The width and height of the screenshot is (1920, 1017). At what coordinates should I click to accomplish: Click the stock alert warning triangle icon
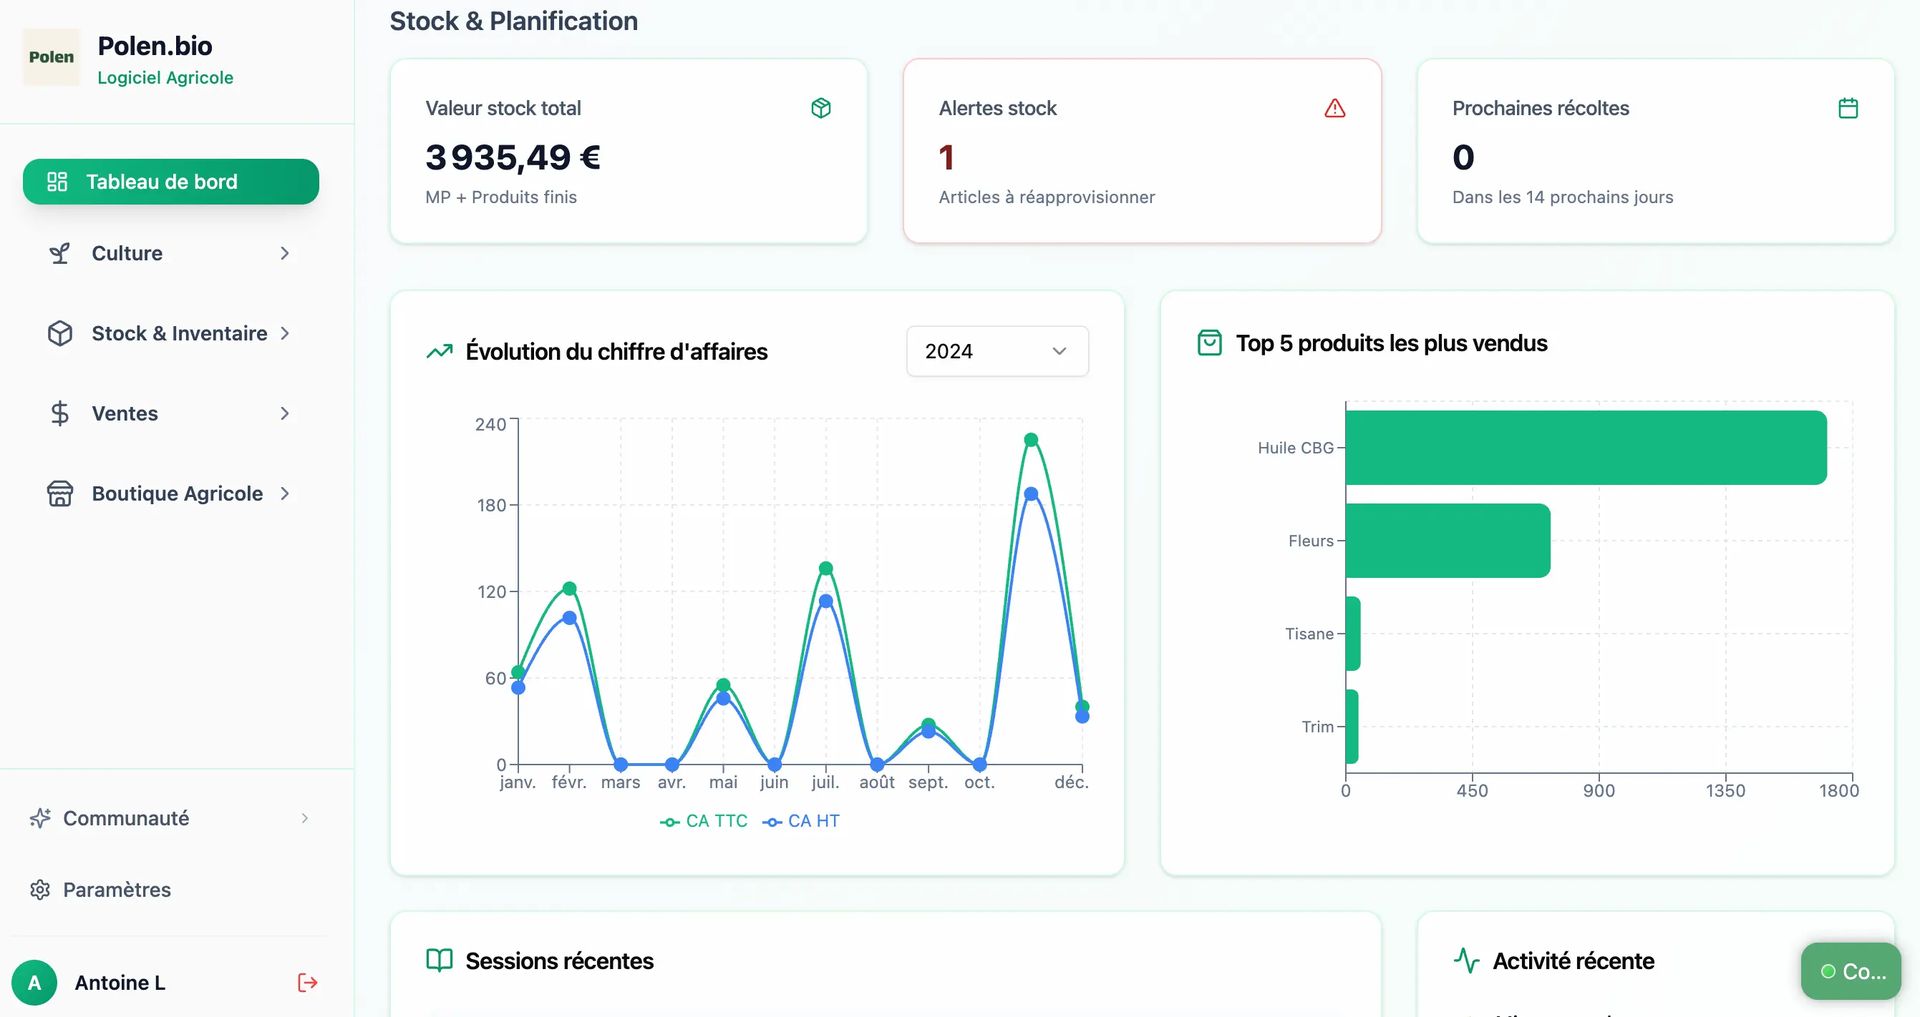coord(1334,108)
